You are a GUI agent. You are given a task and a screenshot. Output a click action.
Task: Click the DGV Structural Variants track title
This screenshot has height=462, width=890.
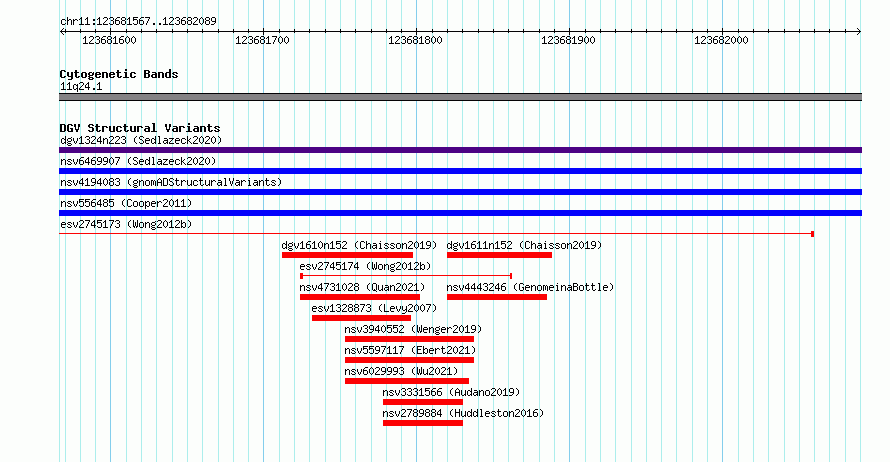tap(140, 128)
